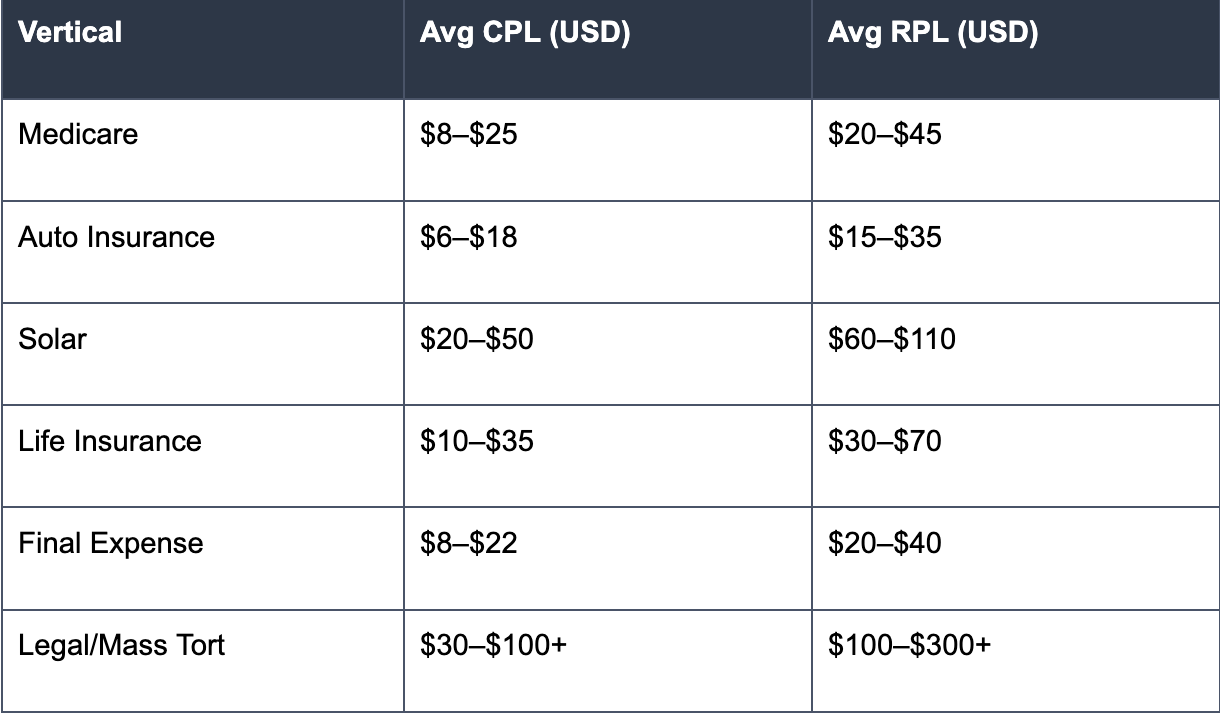Select the Avg CPL (USD) header cell

pyautogui.click(x=608, y=49)
